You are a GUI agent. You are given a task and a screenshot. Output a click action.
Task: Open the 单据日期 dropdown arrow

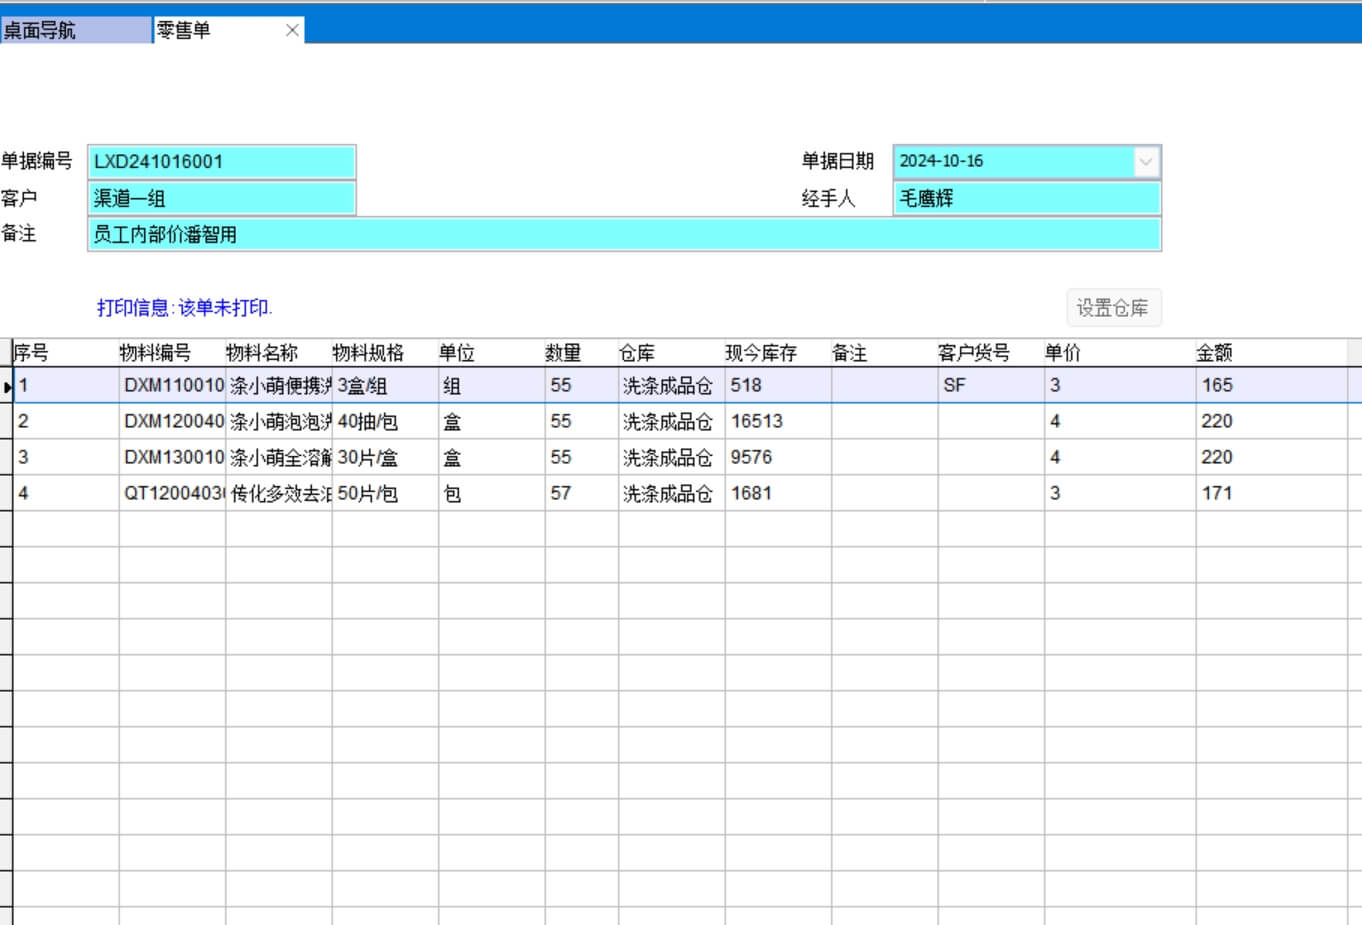(x=1146, y=161)
